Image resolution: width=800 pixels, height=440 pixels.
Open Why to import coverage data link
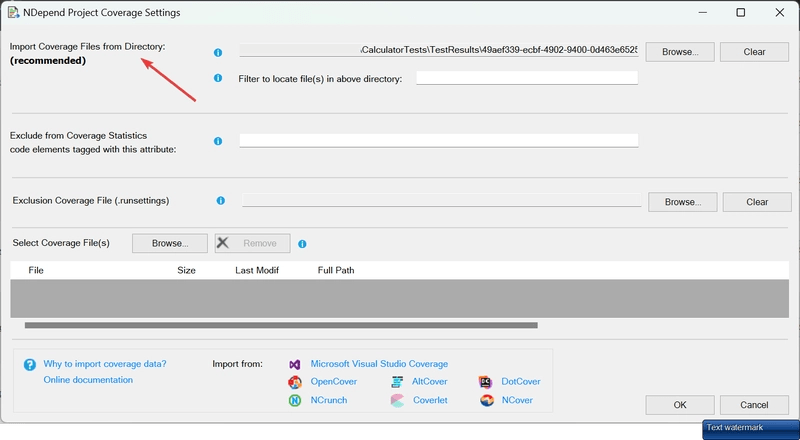[105, 364]
